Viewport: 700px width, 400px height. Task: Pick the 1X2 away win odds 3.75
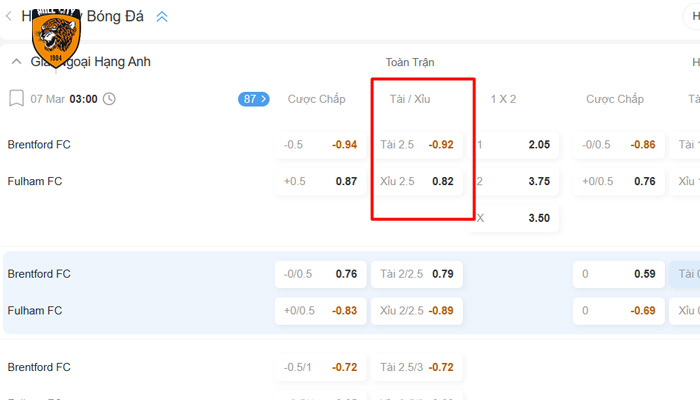514,181
